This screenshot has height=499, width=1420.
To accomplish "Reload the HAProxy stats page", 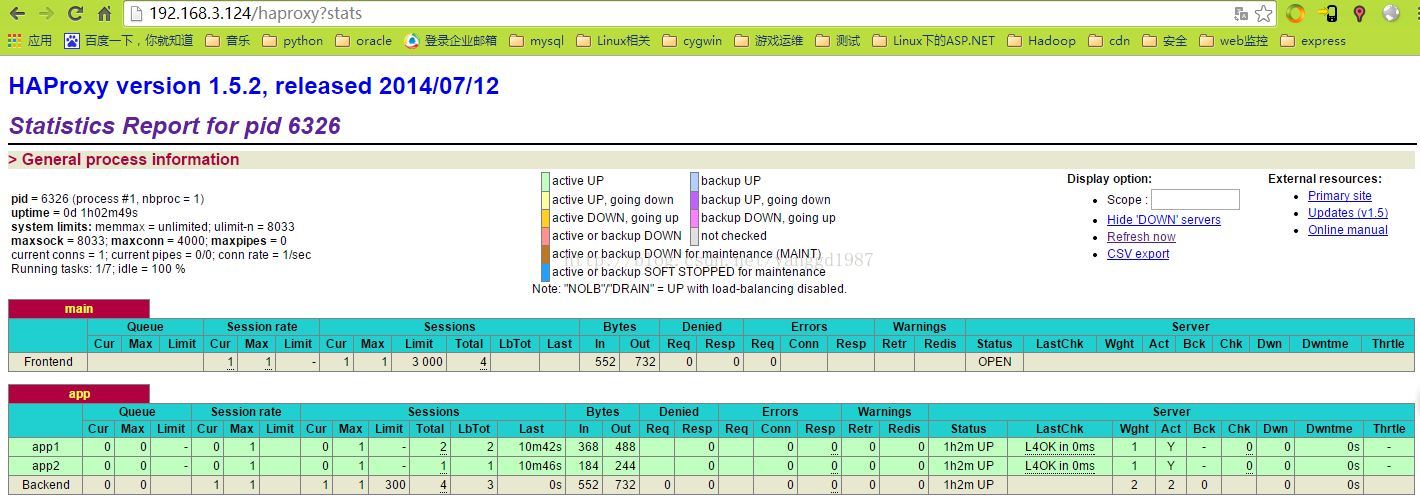I will 75,14.
